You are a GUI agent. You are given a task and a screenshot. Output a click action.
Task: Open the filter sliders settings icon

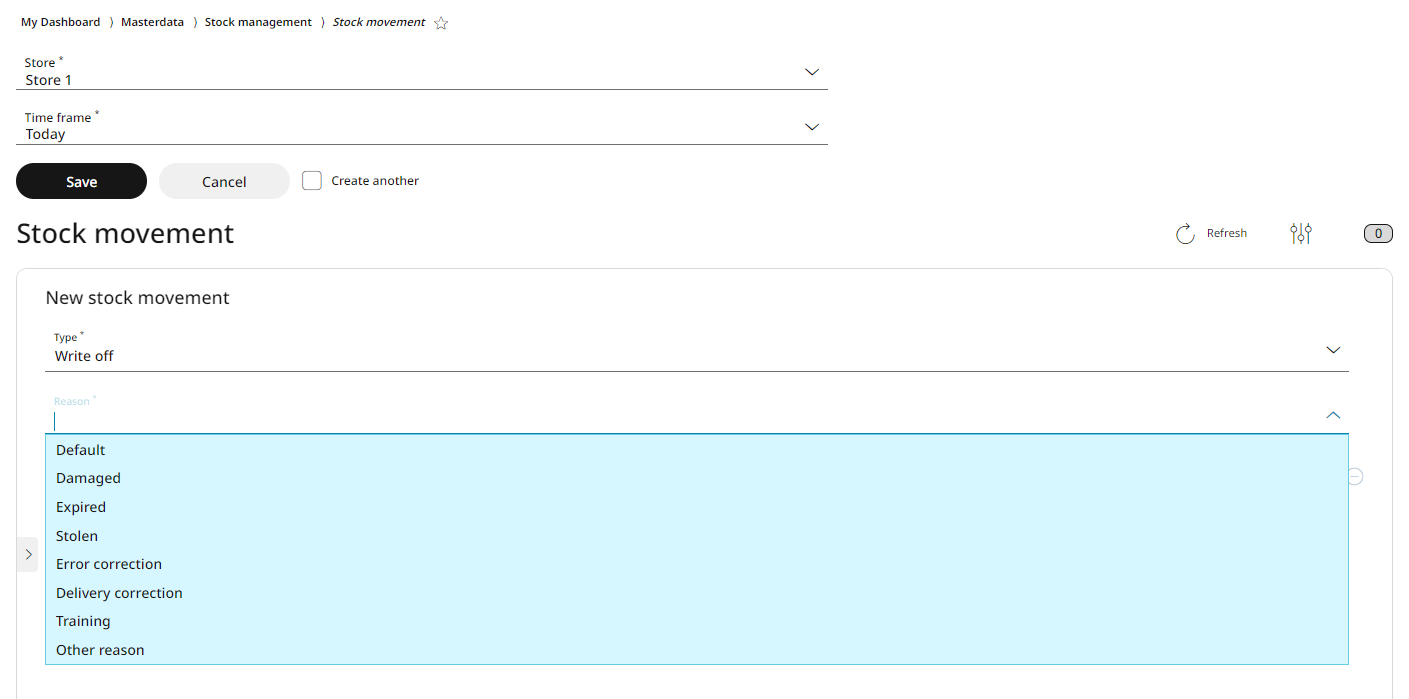[x=1301, y=233]
